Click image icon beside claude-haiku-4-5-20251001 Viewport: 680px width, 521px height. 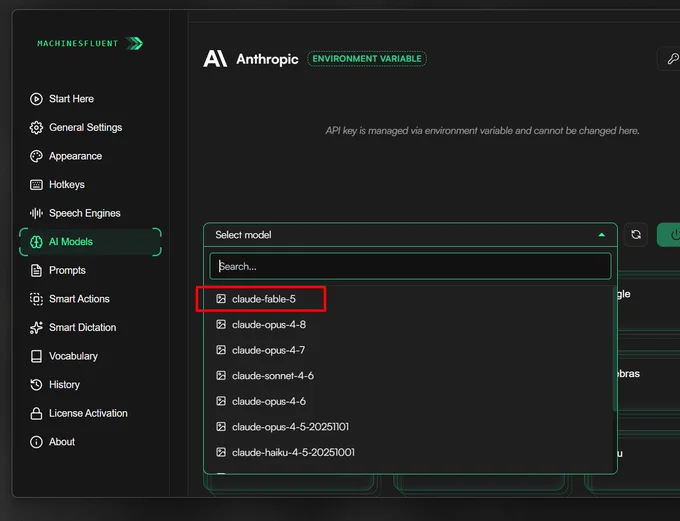(221, 452)
